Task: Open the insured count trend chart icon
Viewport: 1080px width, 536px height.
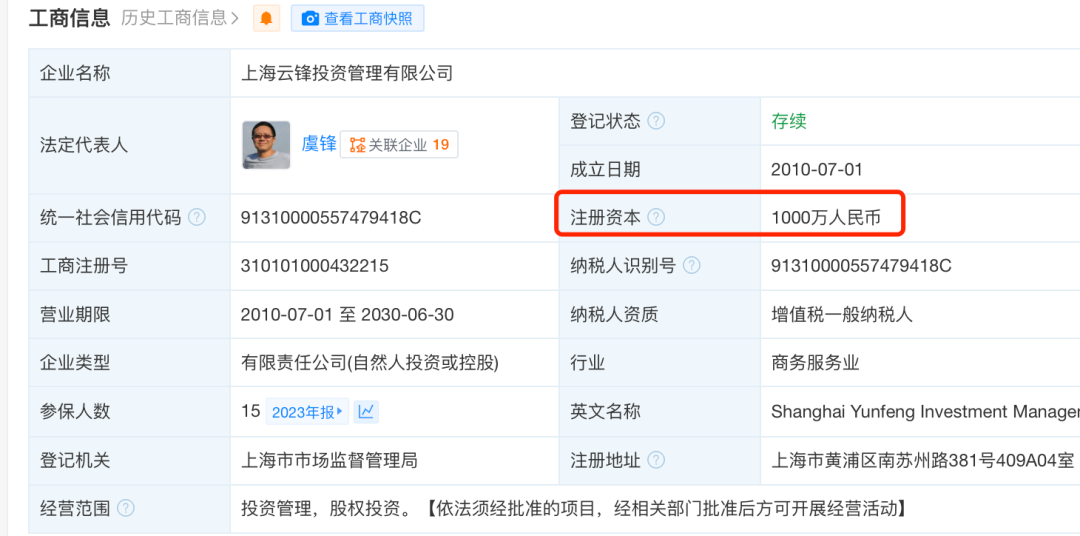Action: [x=366, y=412]
